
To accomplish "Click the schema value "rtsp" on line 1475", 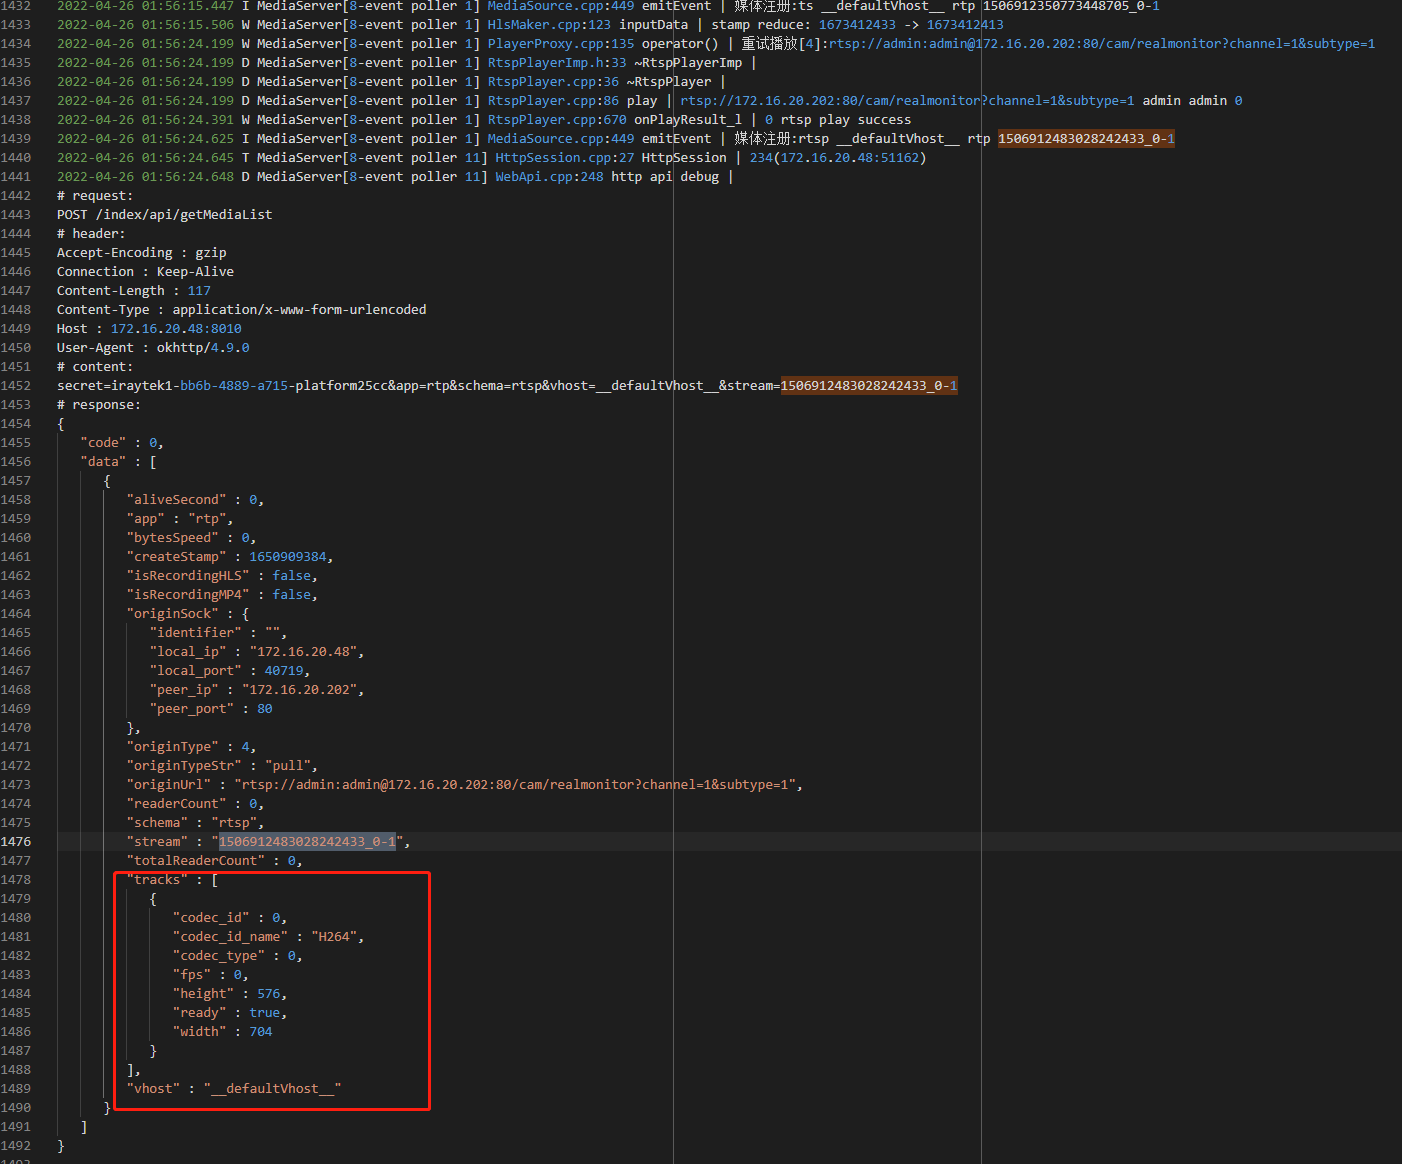I will click(234, 823).
